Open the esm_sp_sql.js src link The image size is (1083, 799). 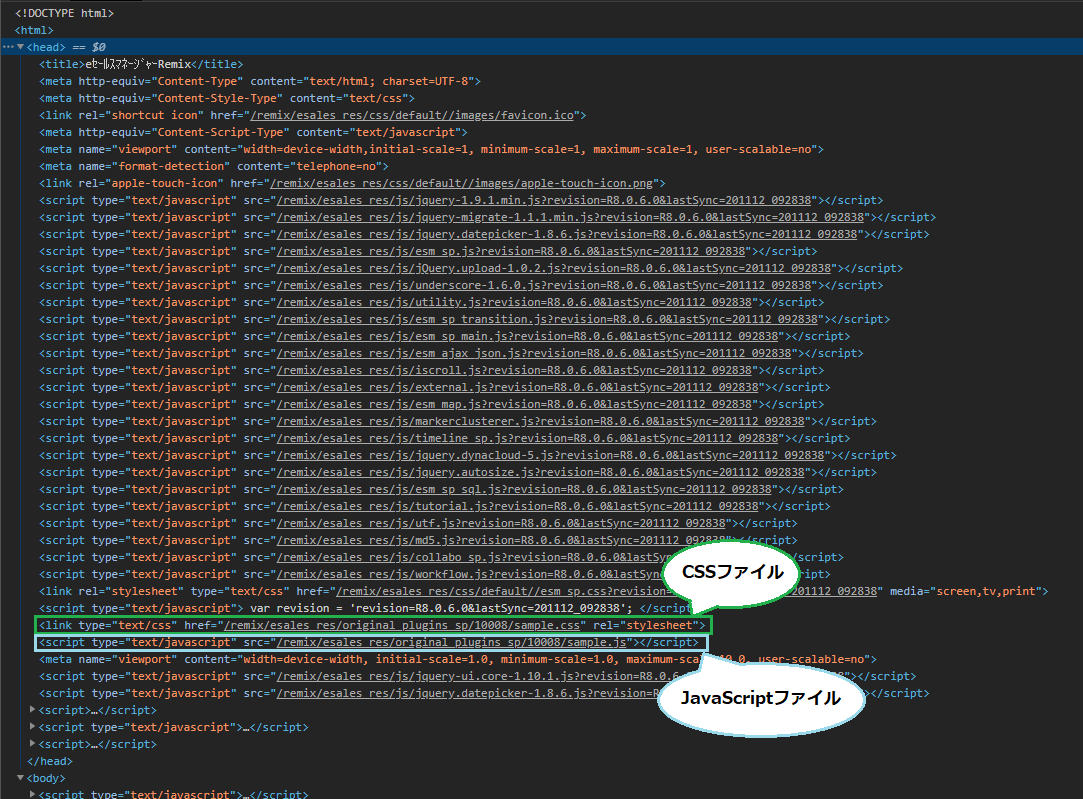[524, 489]
